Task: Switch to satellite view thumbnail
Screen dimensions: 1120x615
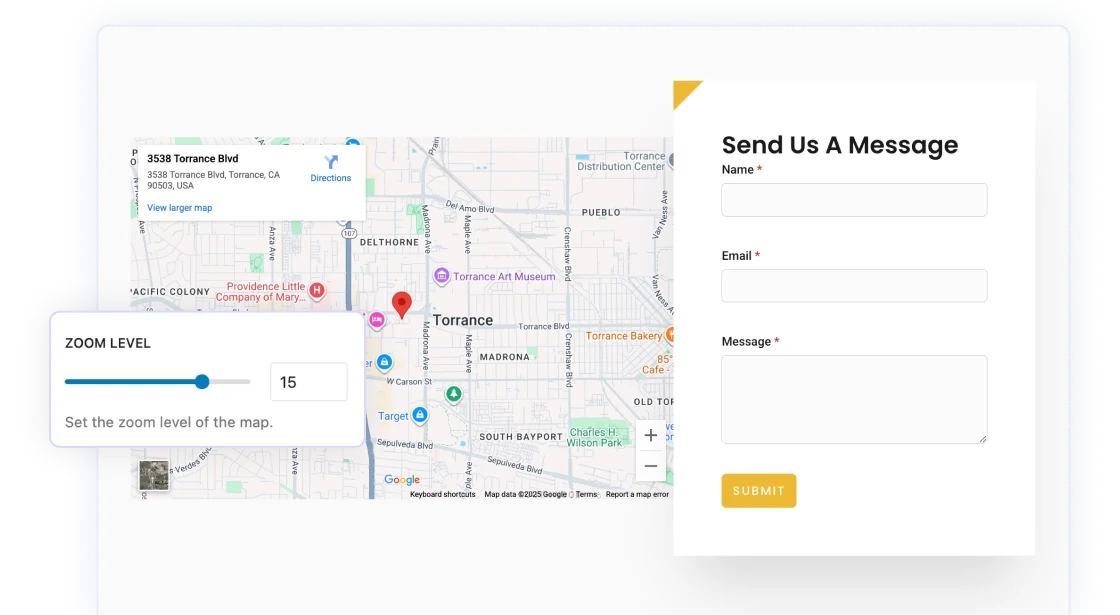Action: point(154,476)
